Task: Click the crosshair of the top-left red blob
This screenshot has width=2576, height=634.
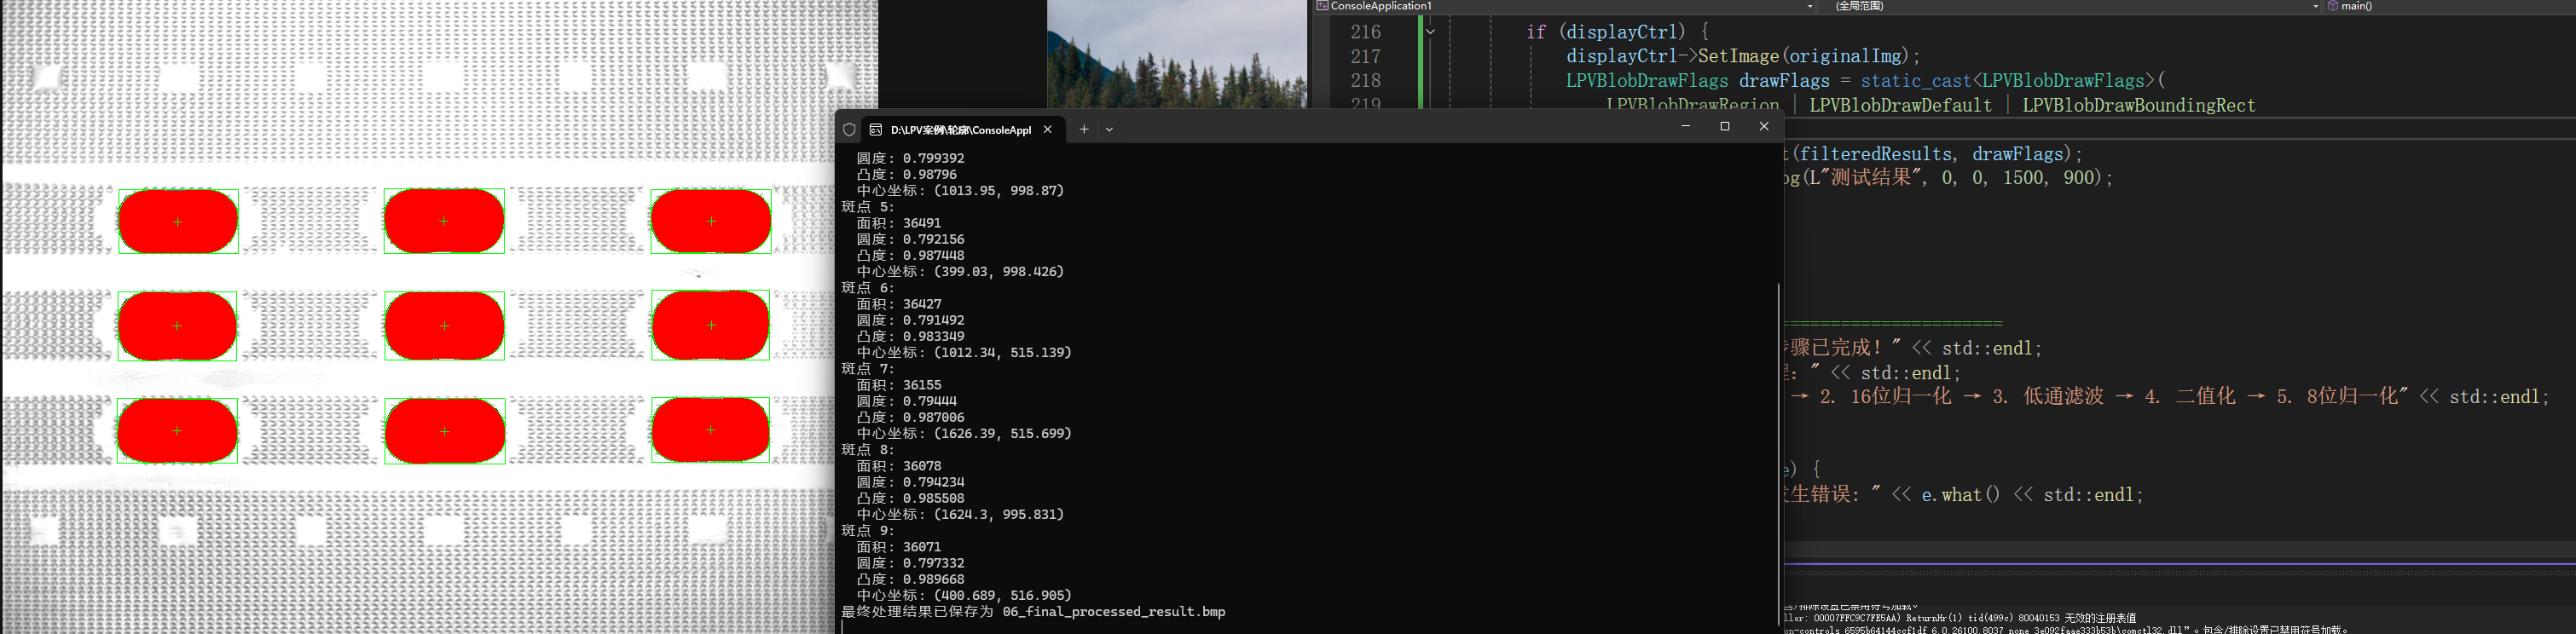Action: point(178,222)
